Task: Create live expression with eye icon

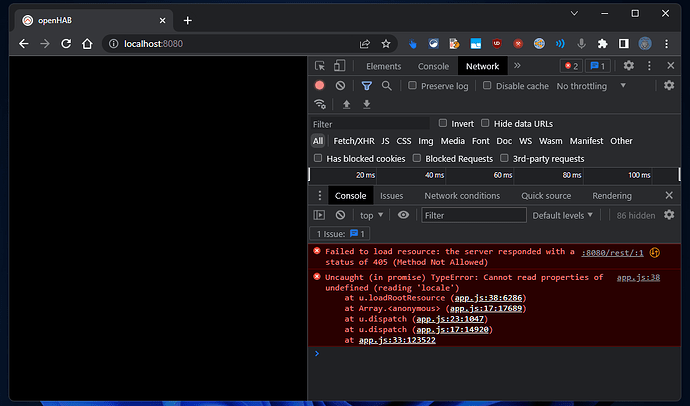Action: coord(403,215)
